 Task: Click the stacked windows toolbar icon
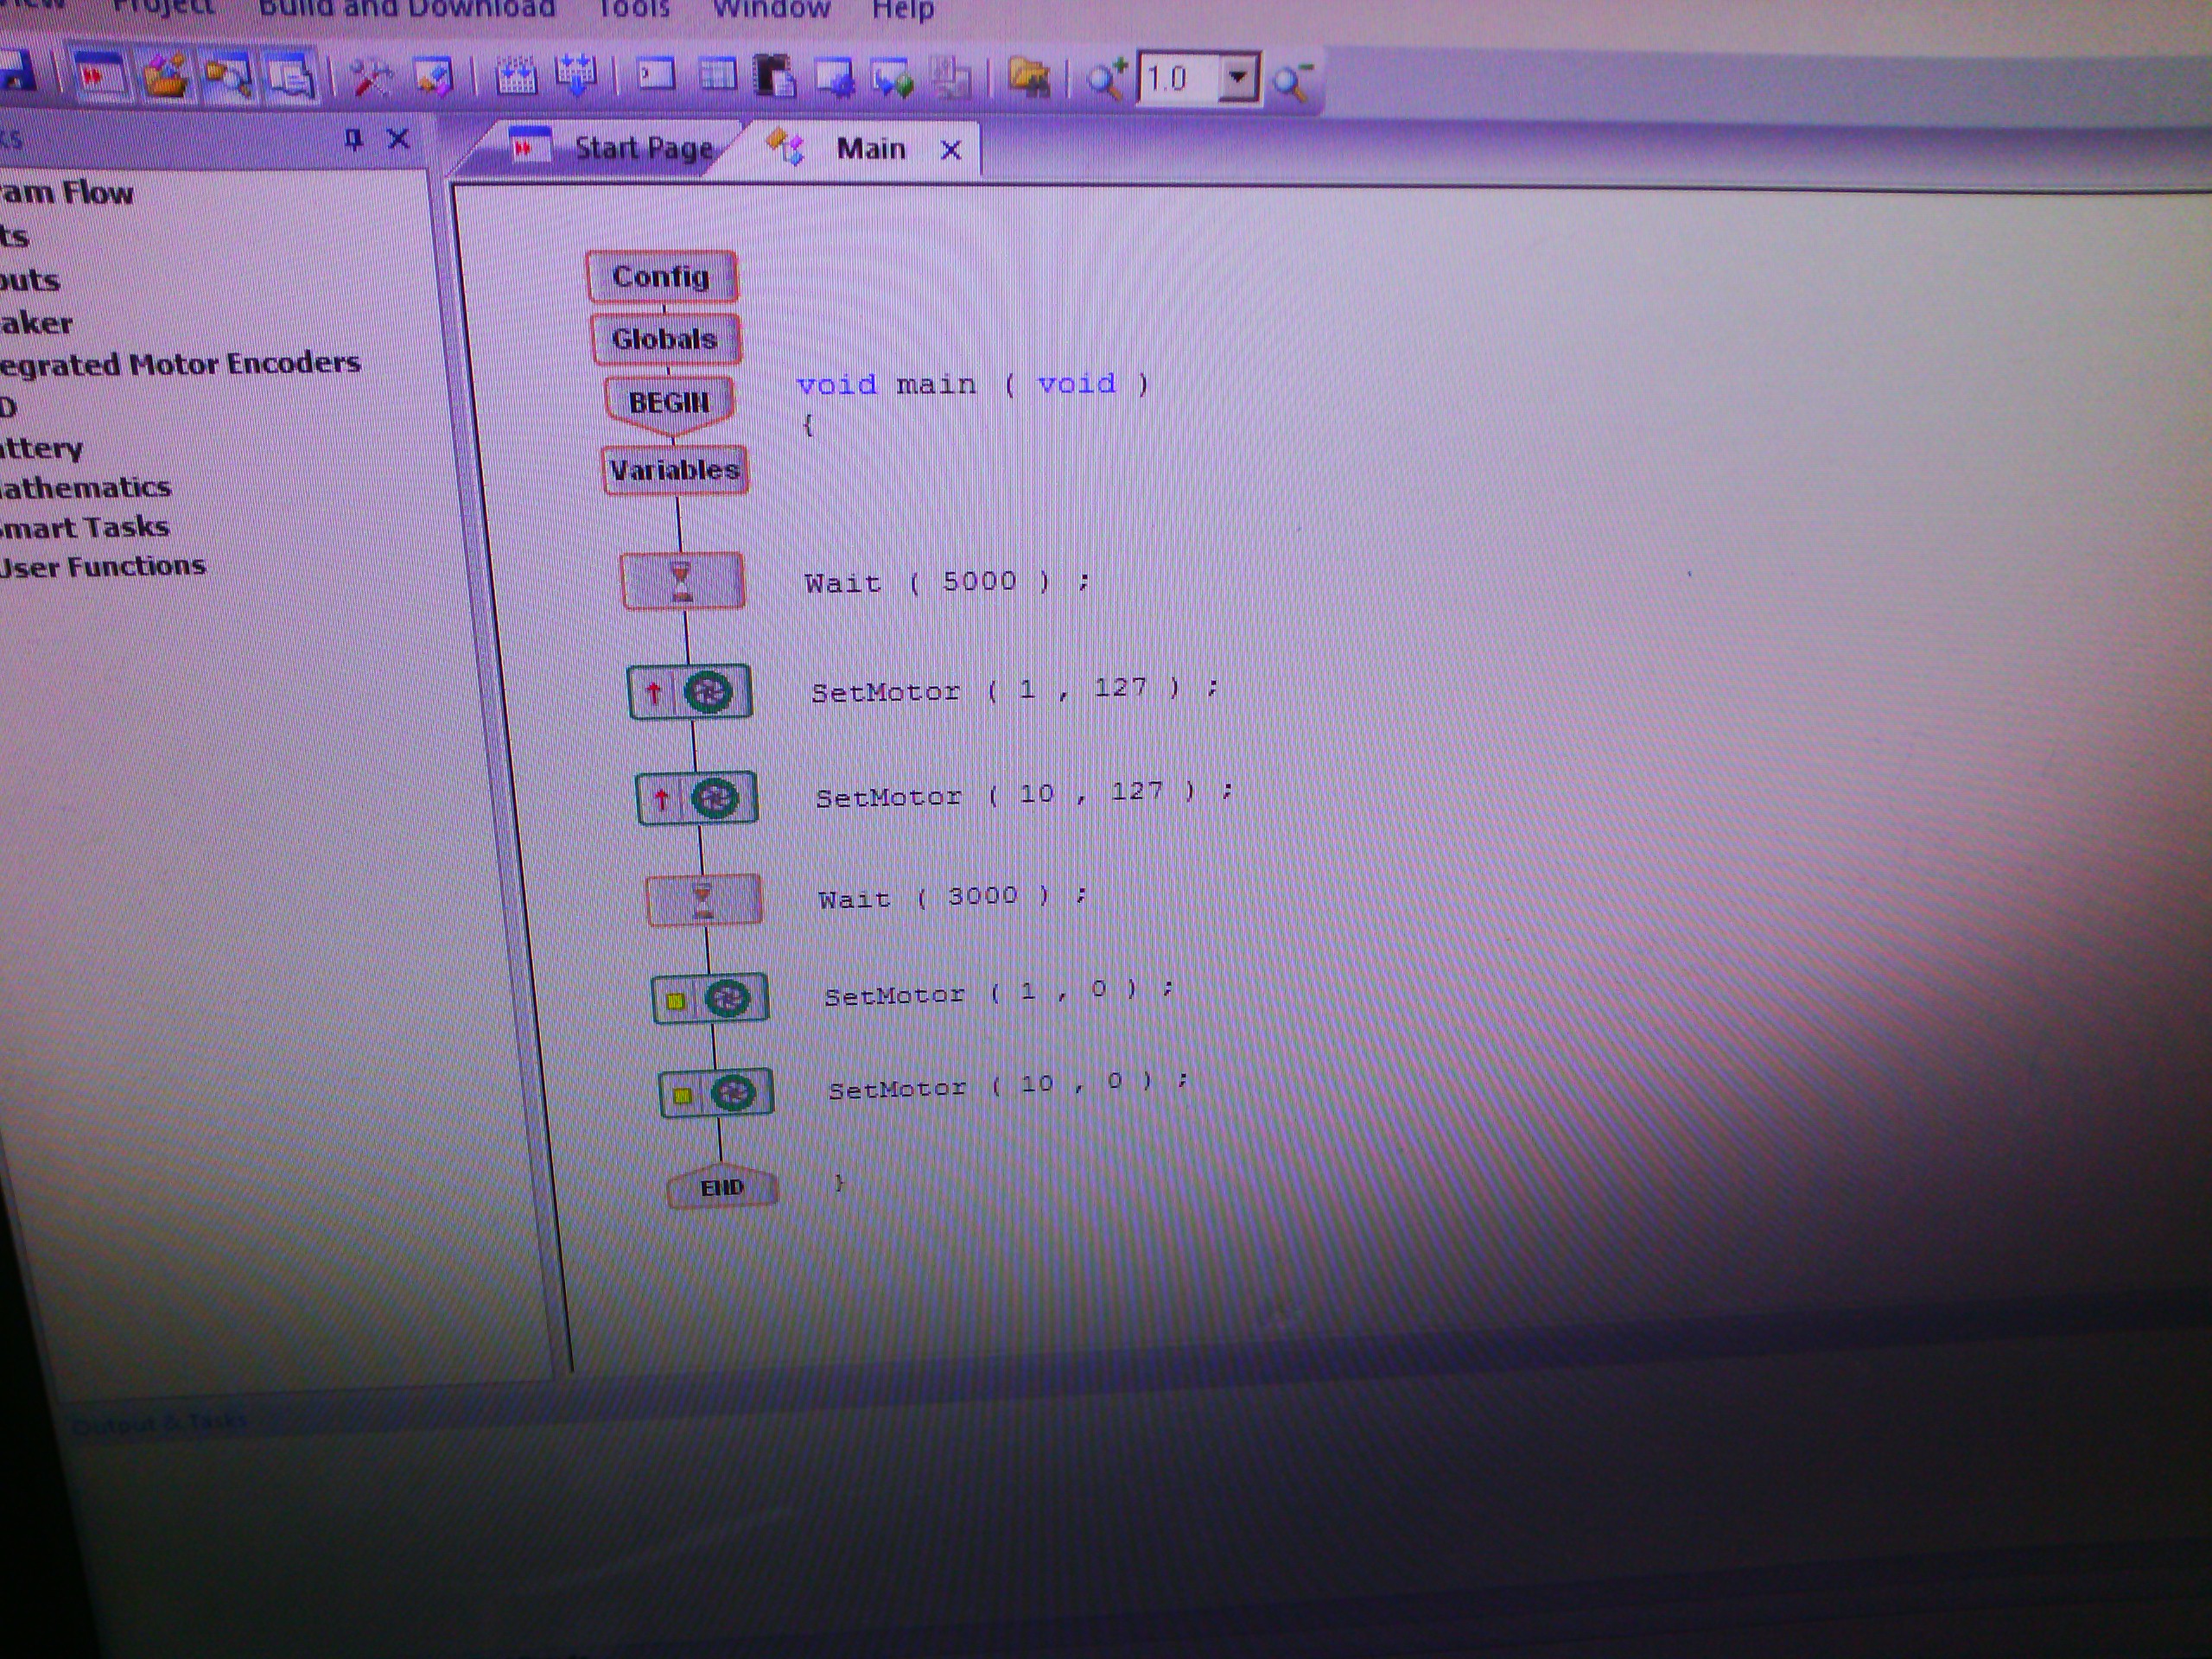tap(291, 77)
